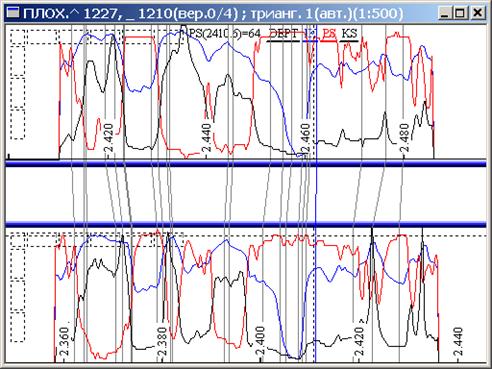Click the 2.400 depth label in lower well

click(x=261, y=342)
